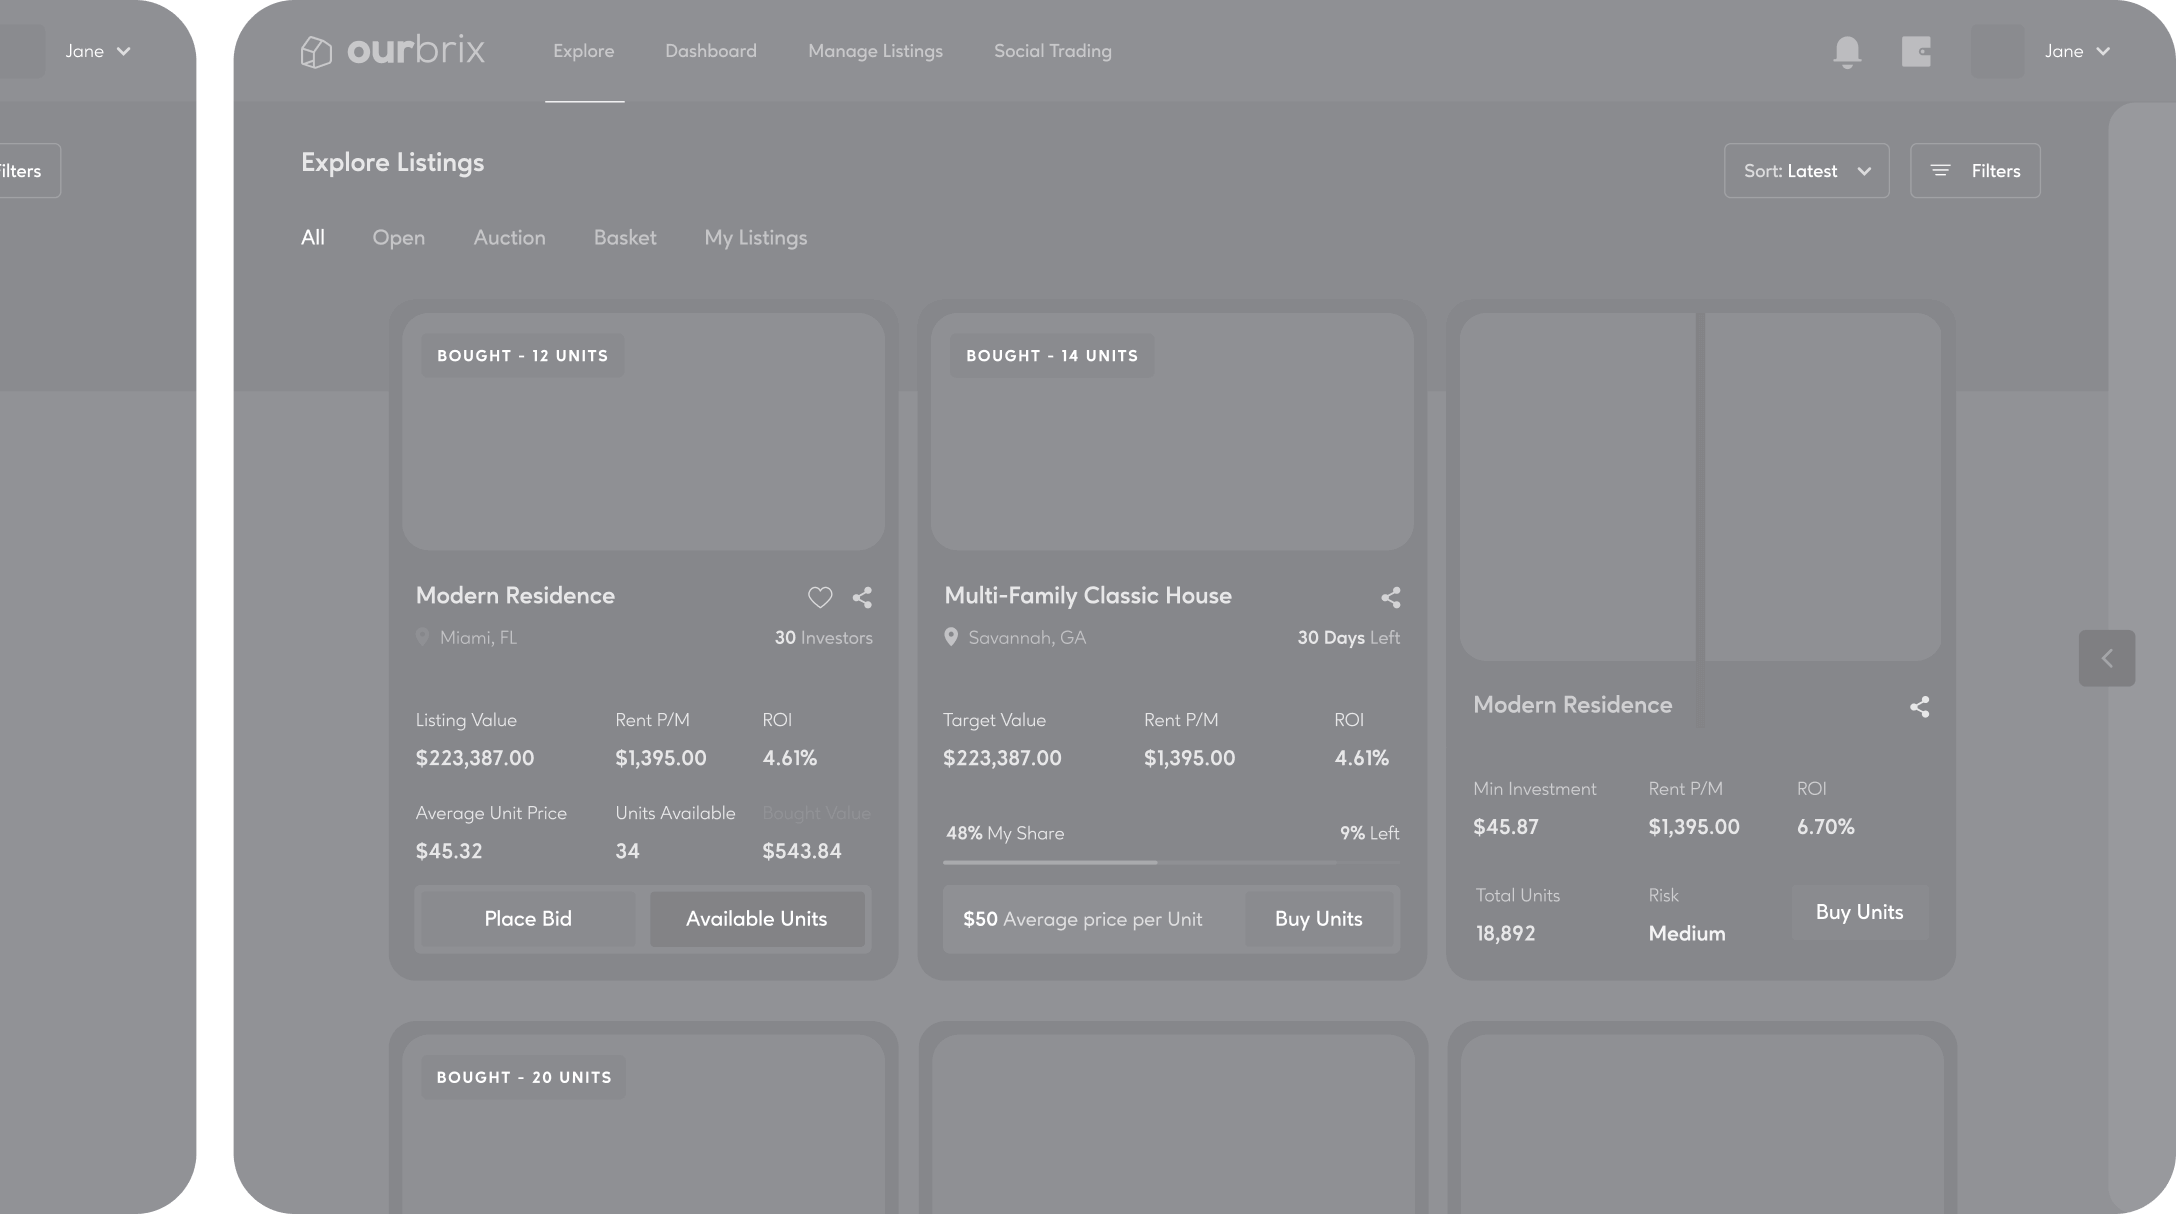Click Buy Units on Multi-Family Classic House
Image resolution: width=2176 pixels, height=1214 pixels.
tap(1319, 919)
